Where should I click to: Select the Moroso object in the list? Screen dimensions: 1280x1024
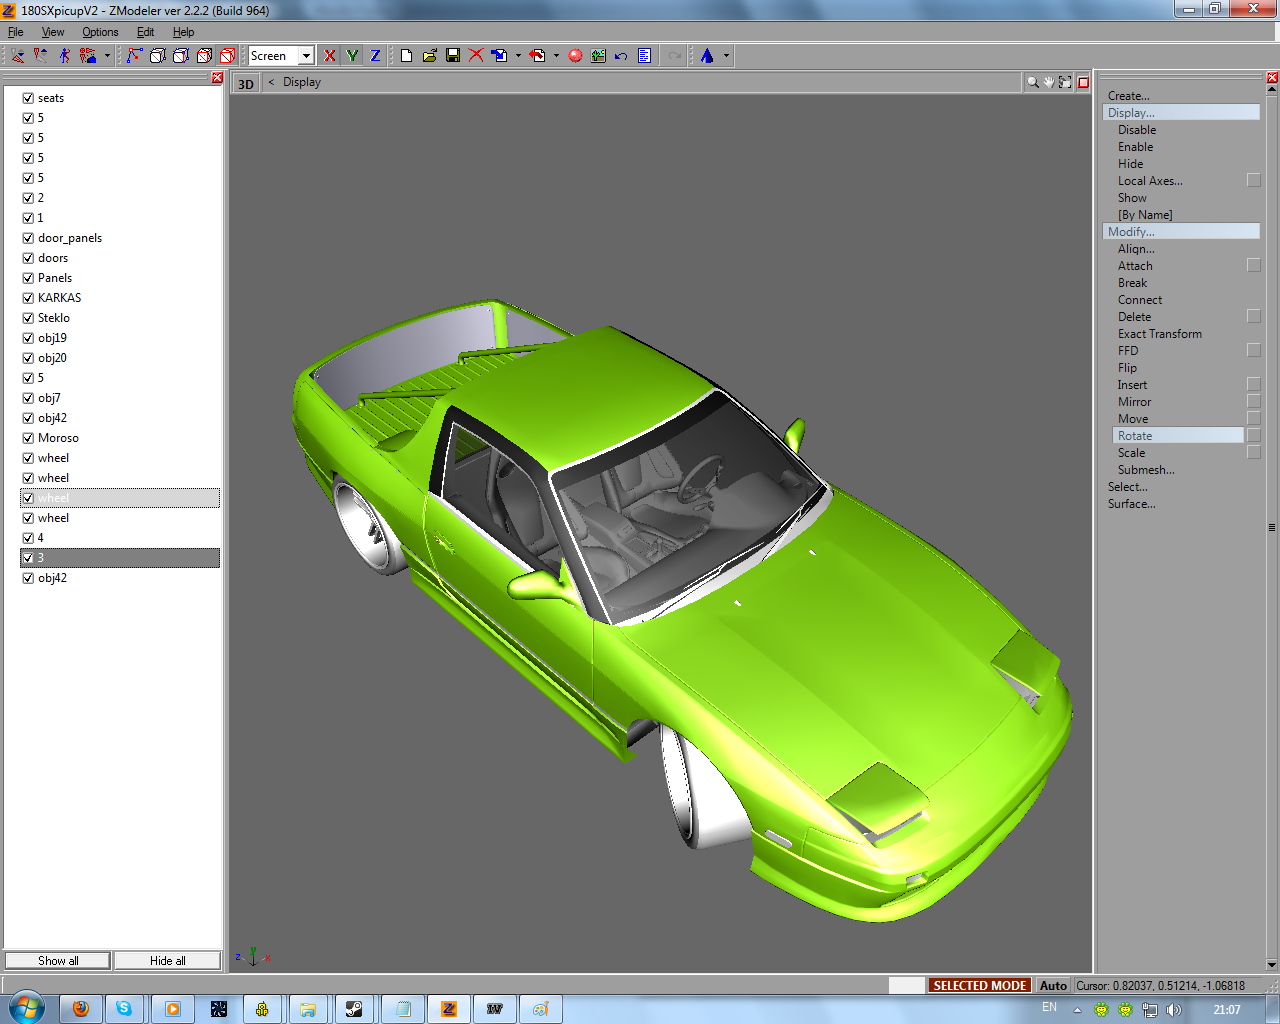point(58,438)
